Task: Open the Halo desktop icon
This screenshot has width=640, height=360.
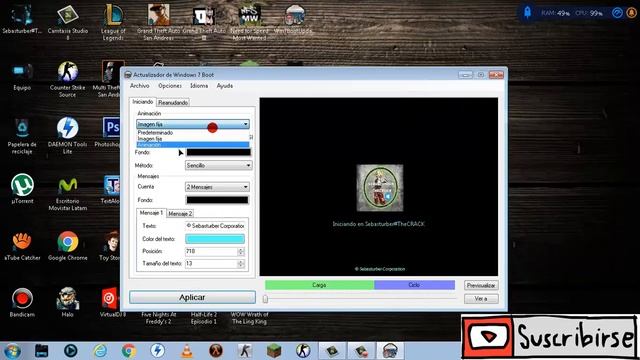Action: (x=68, y=302)
